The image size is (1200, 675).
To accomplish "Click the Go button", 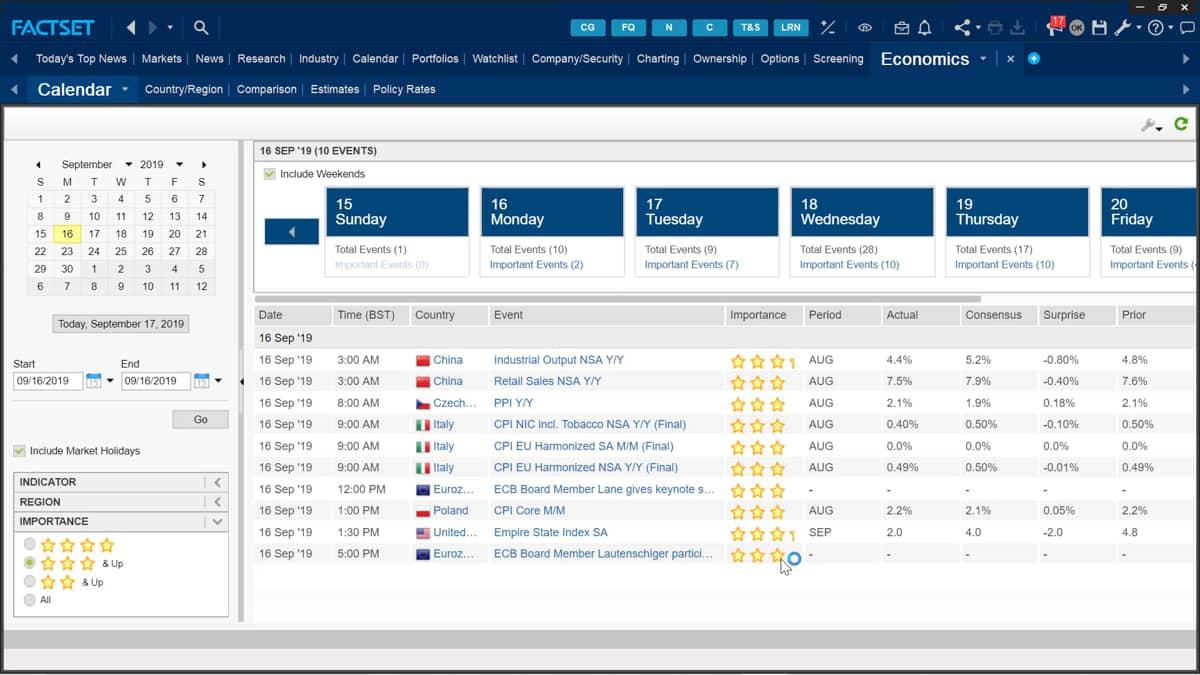I will click(200, 419).
